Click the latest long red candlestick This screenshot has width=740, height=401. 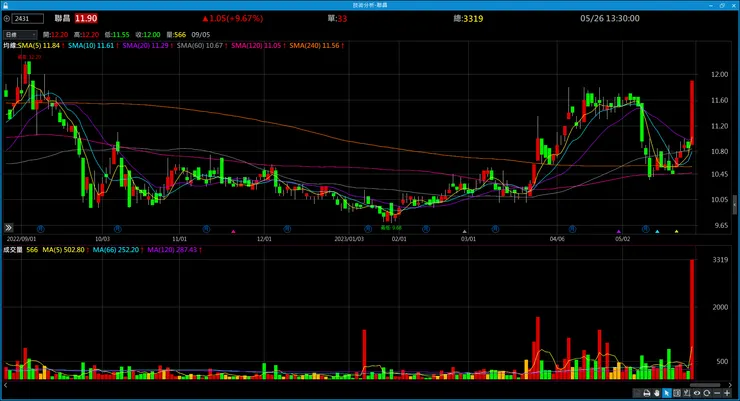click(x=692, y=112)
